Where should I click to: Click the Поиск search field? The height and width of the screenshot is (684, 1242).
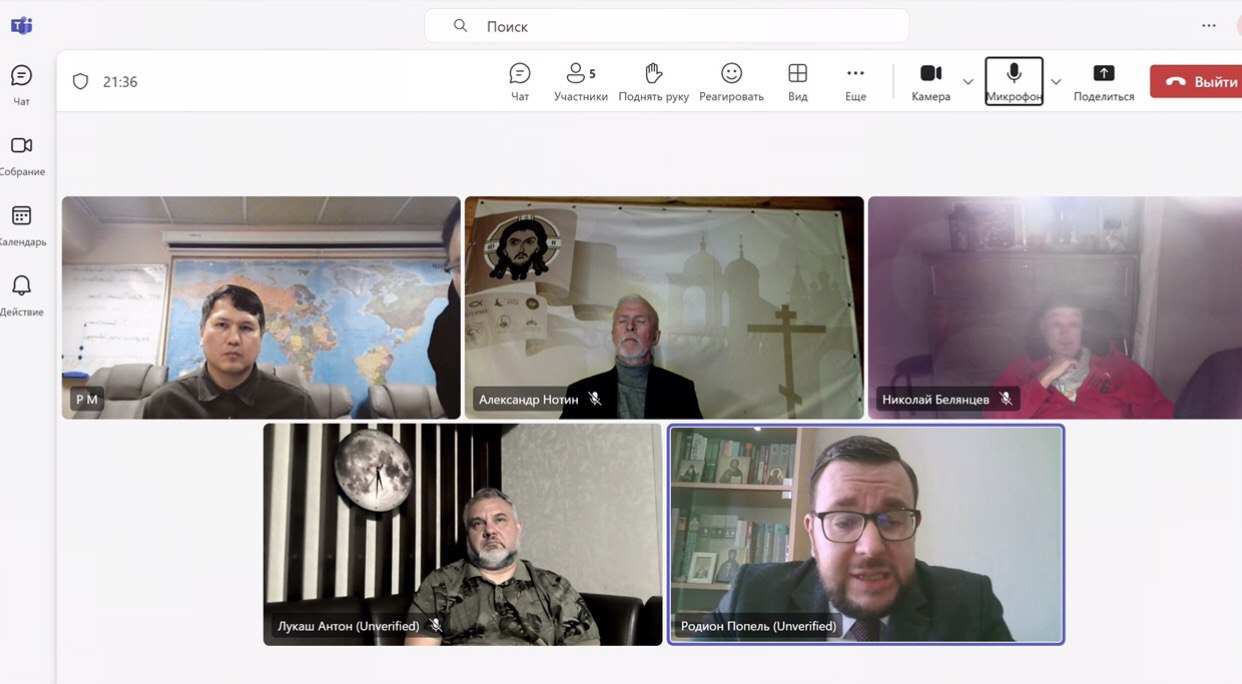pos(667,26)
